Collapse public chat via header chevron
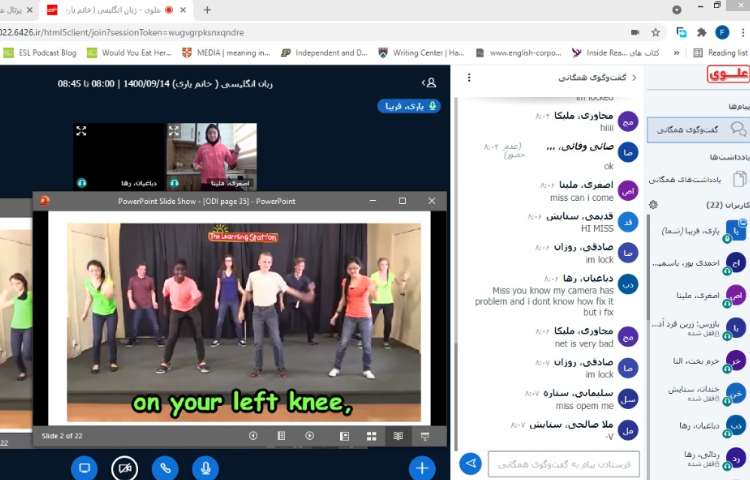750x480 pixels. 634,77
